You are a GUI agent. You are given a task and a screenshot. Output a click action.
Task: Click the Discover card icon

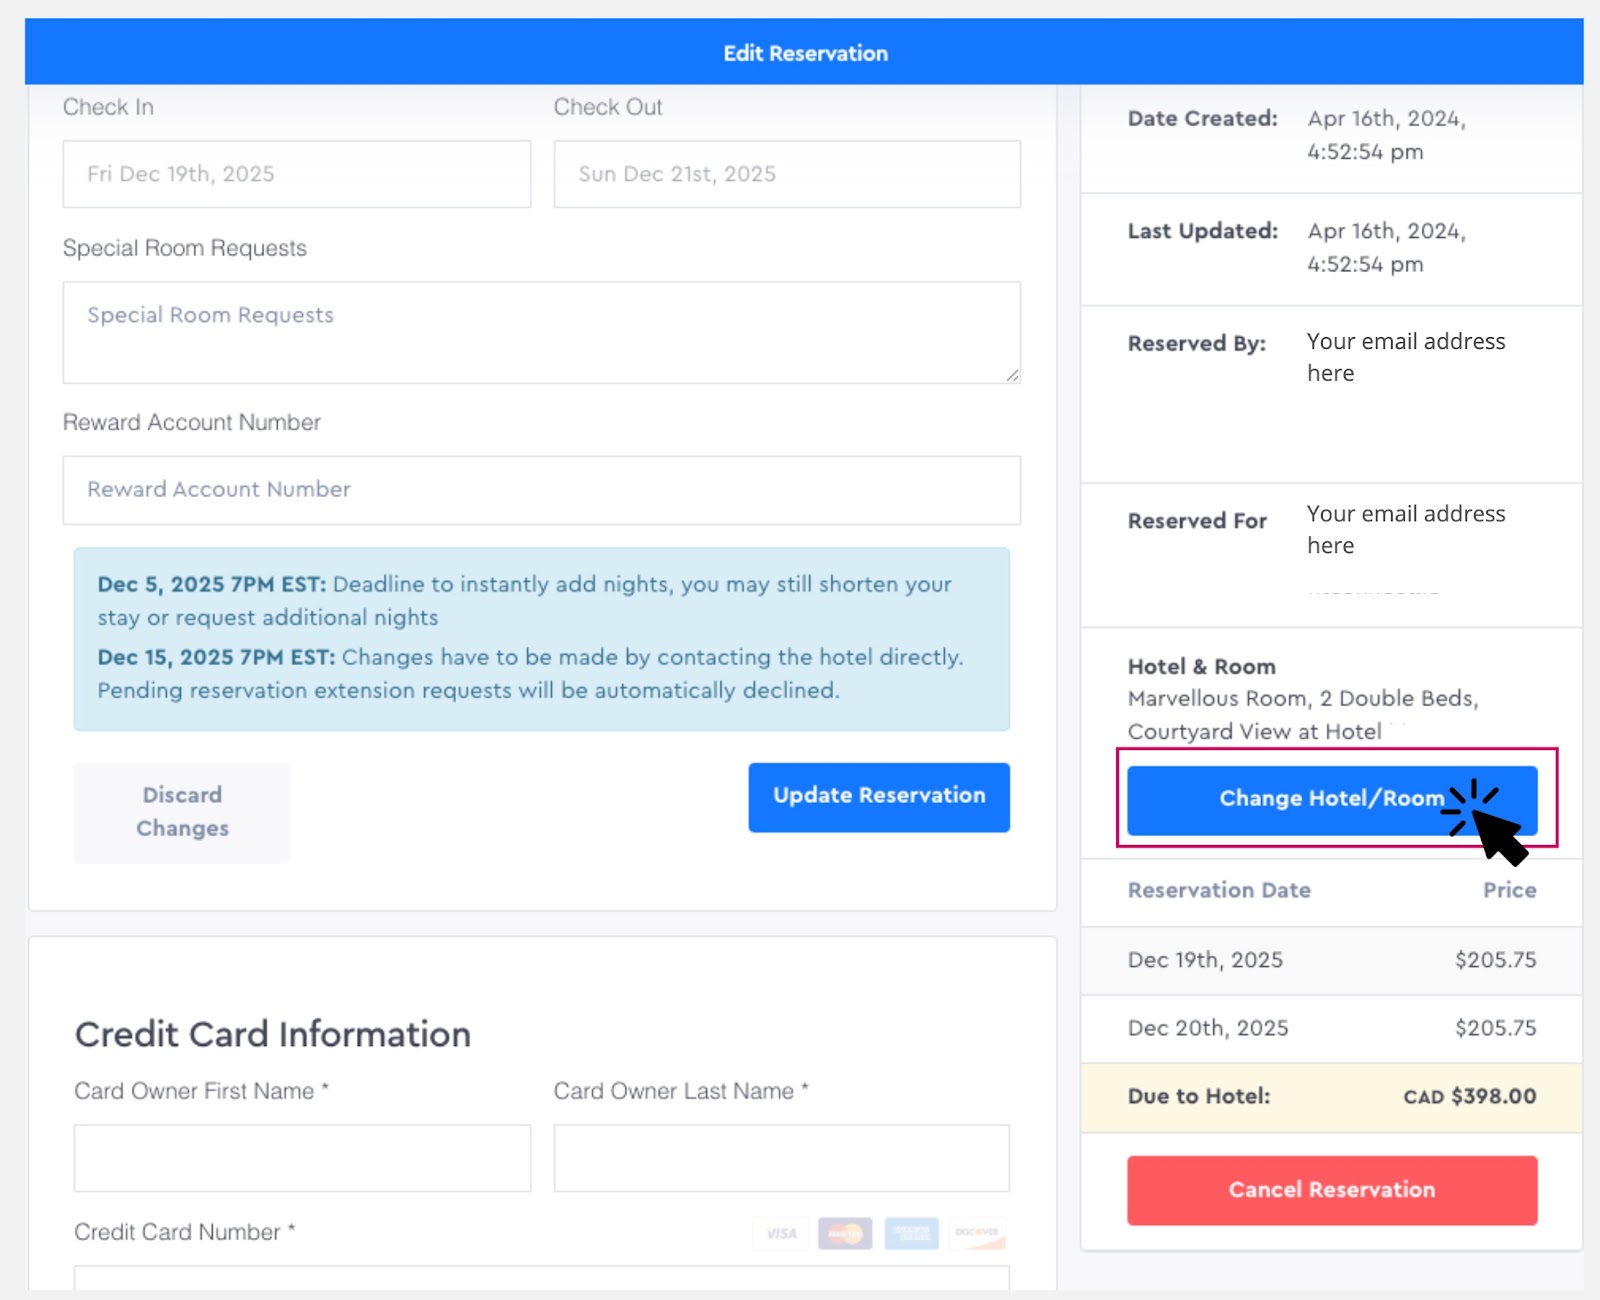[x=977, y=1233]
